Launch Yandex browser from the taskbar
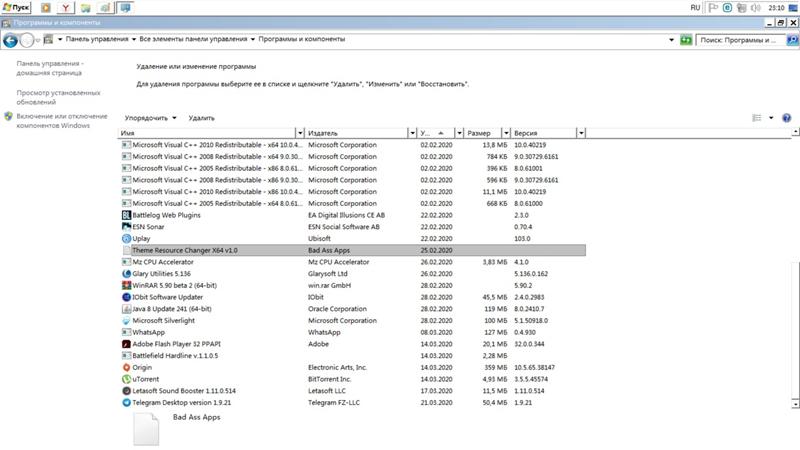This screenshot has height=450, width=800. (x=65, y=8)
